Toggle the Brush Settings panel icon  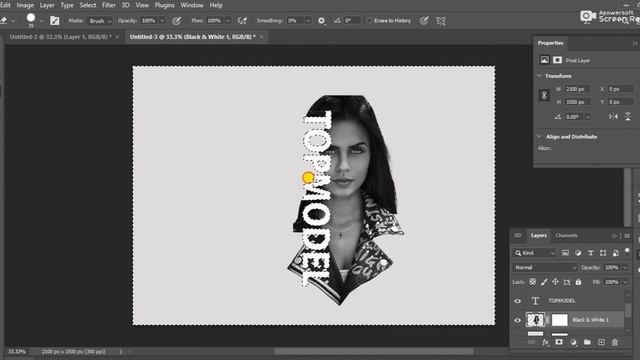pos(54,20)
